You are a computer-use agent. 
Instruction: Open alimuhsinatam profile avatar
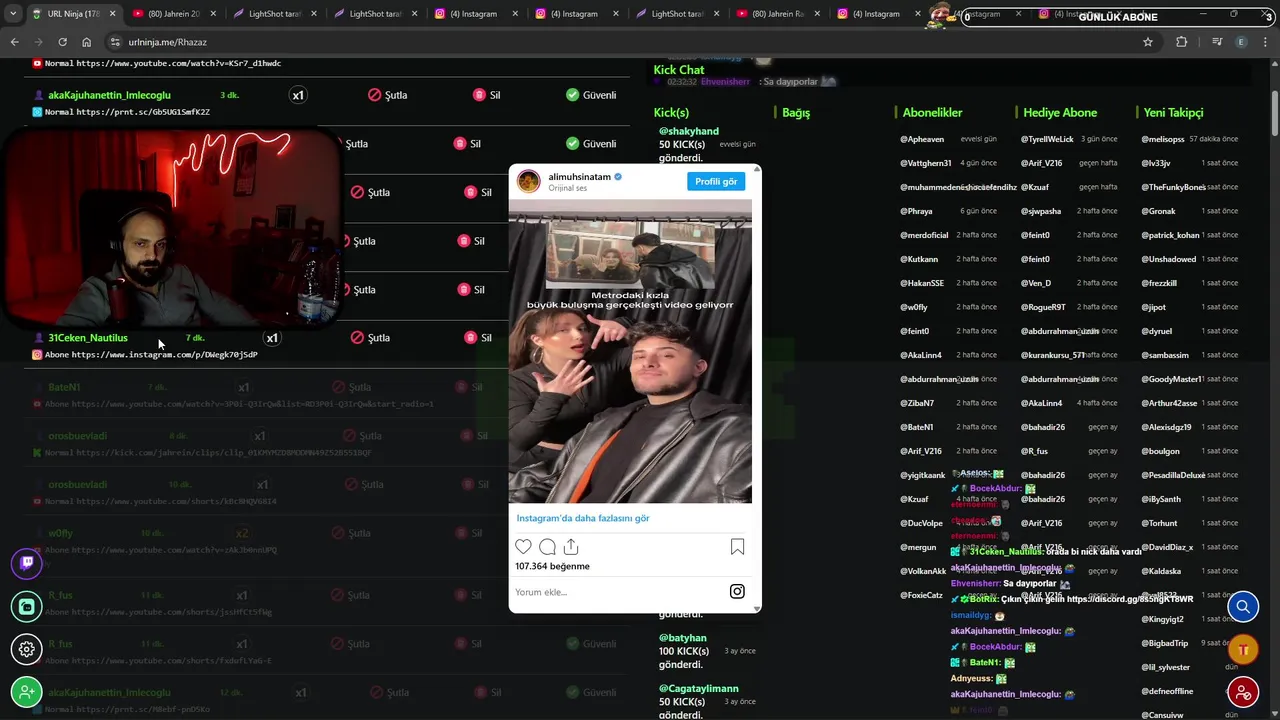click(x=529, y=181)
